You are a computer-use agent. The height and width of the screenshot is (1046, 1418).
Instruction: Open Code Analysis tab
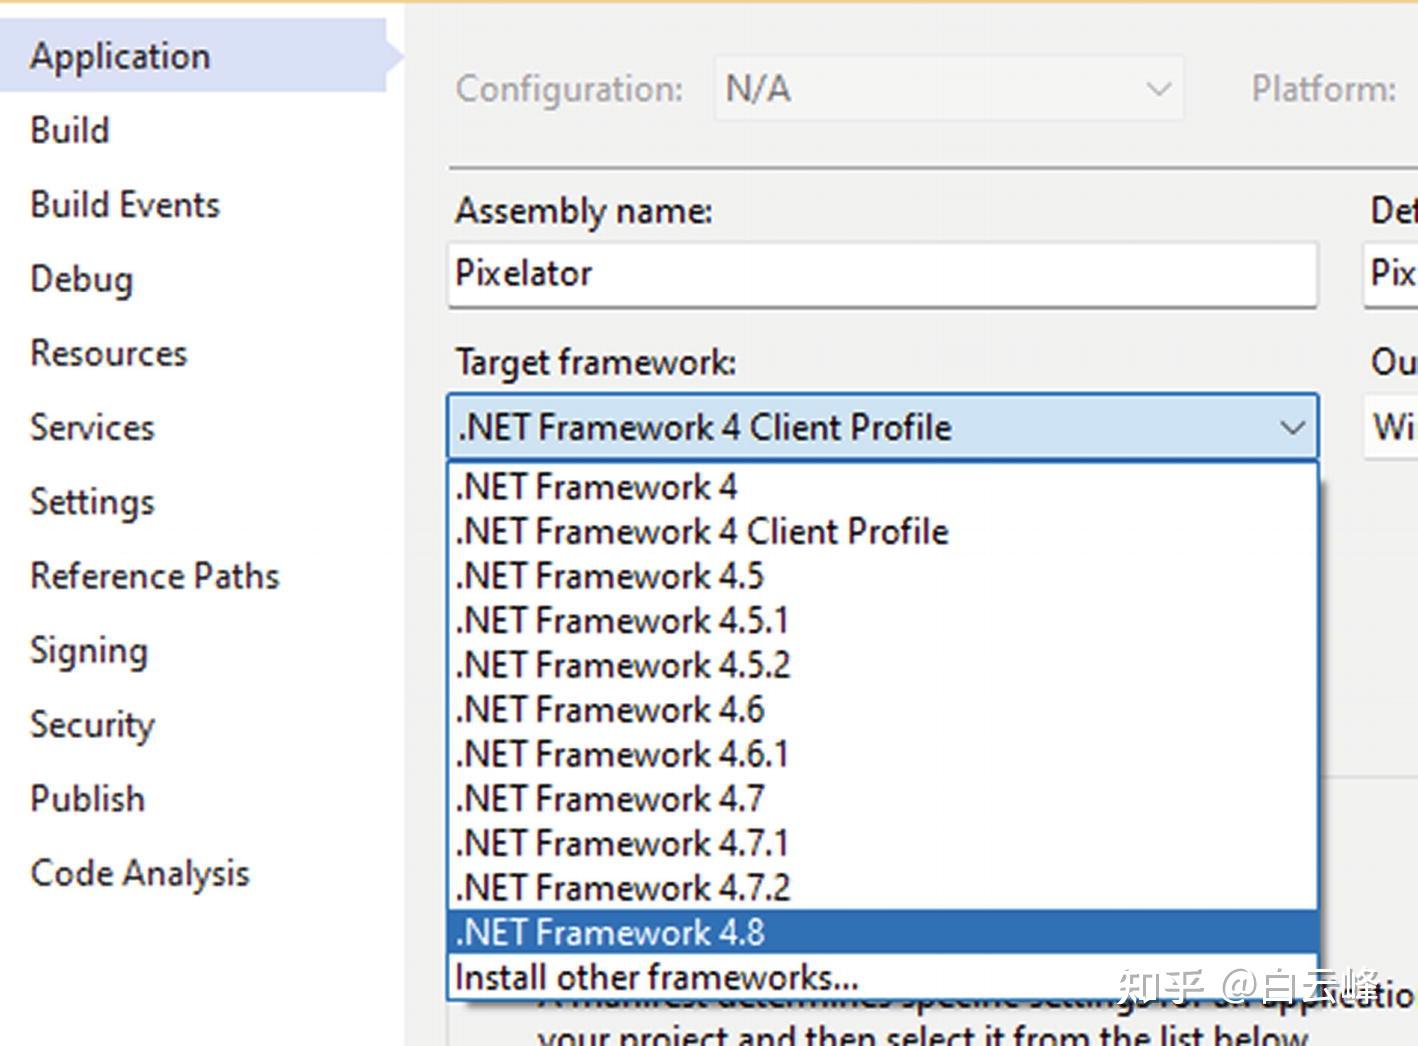point(140,873)
